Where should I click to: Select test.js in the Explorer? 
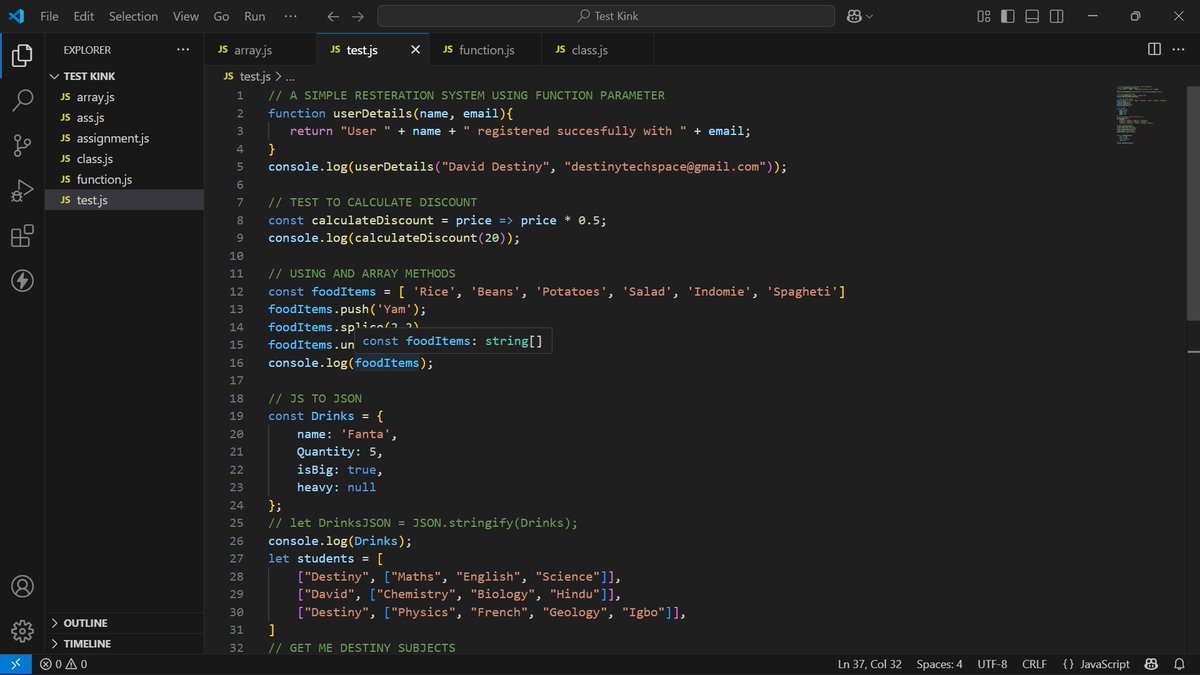tap(123, 200)
